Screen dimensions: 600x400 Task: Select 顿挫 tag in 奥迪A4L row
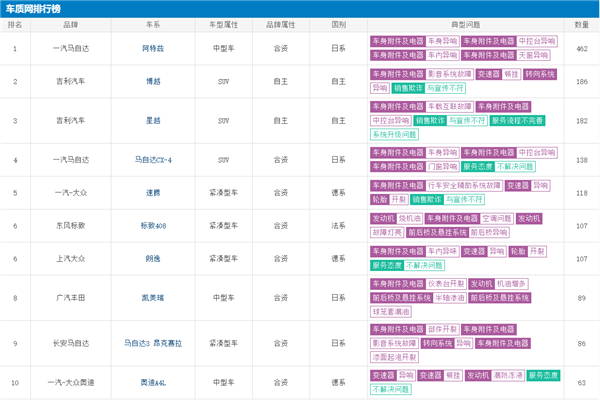pyautogui.click(x=453, y=376)
